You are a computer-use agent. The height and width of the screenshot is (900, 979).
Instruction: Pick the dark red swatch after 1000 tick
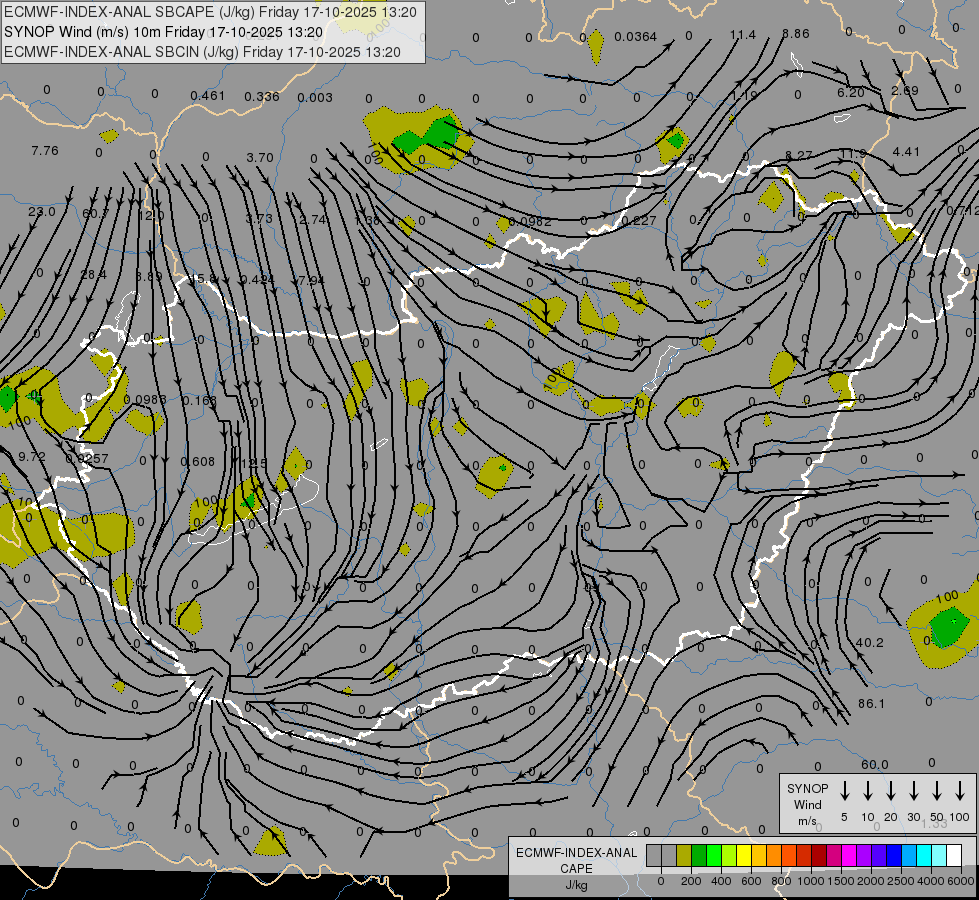(x=819, y=856)
